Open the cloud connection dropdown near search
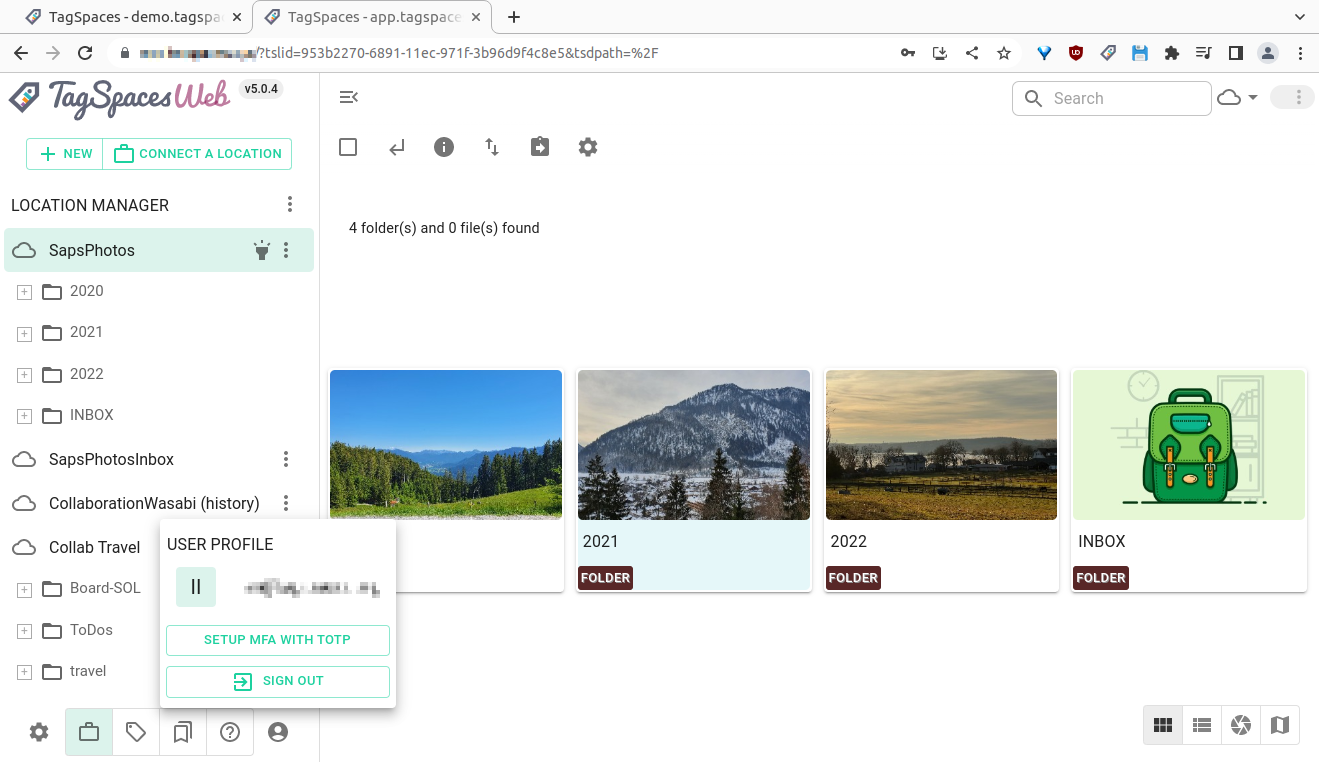Screen dimensions: 1319x762 tap(1237, 98)
